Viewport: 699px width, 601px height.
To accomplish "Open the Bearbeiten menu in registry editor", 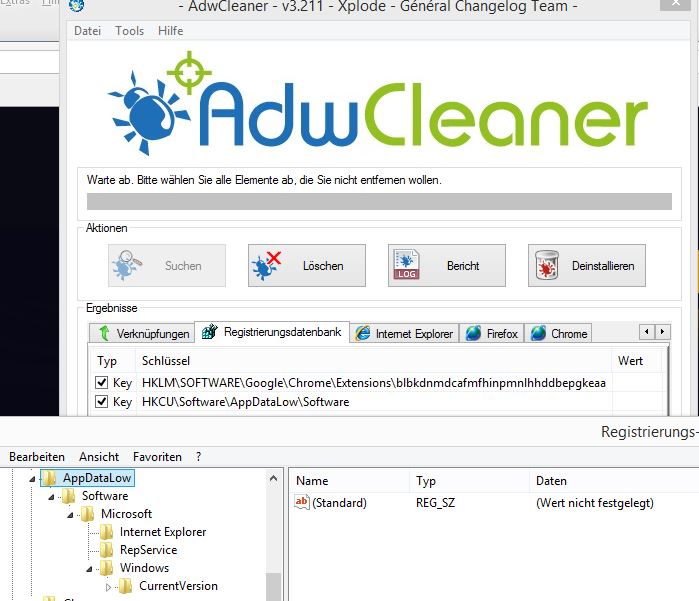I will 37,457.
